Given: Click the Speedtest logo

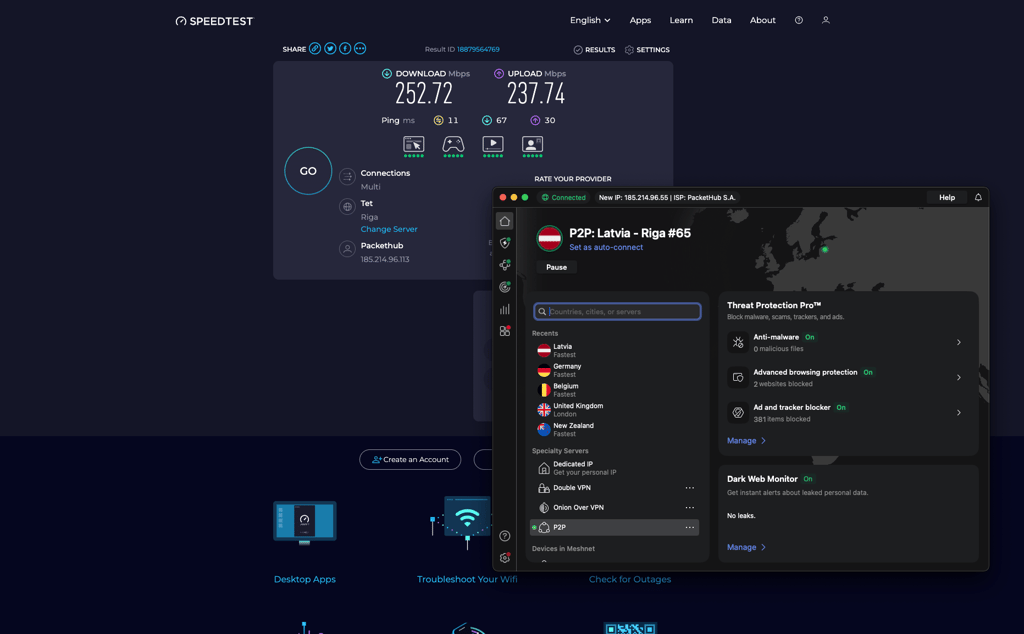Looking at the screenshot, I should pos(214,21).
